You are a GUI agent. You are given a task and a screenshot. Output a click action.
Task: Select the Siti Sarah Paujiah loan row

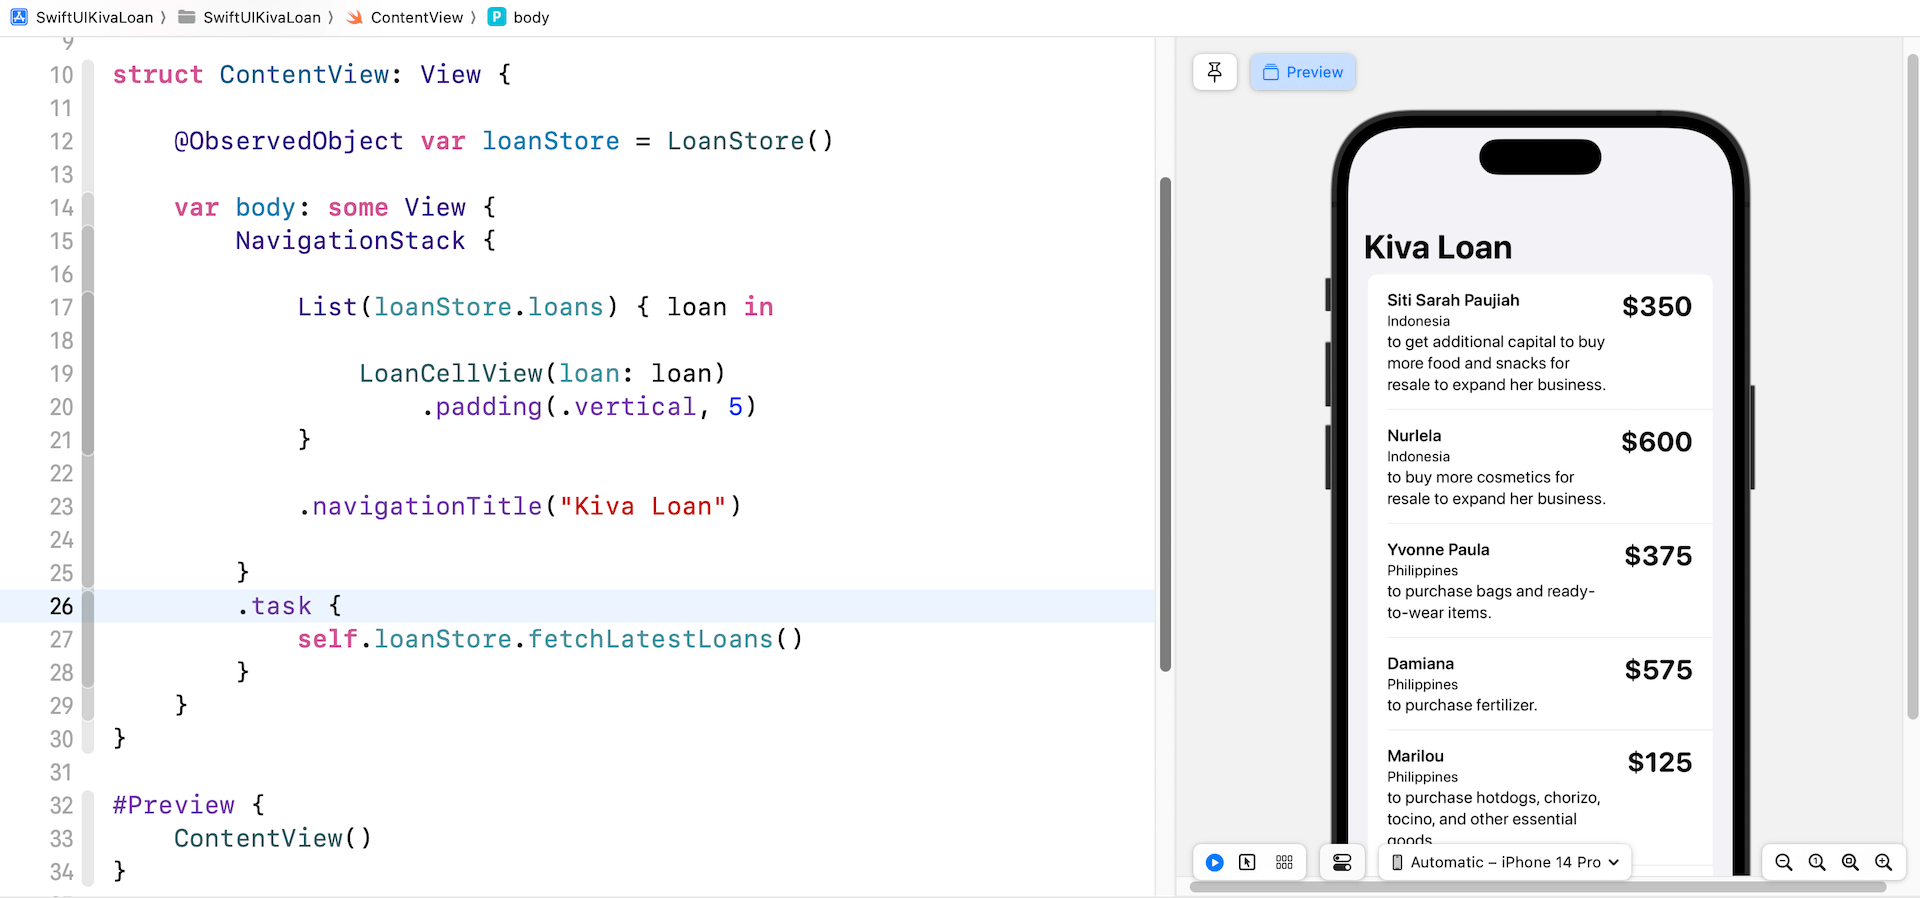click(x=1540, y=342)
